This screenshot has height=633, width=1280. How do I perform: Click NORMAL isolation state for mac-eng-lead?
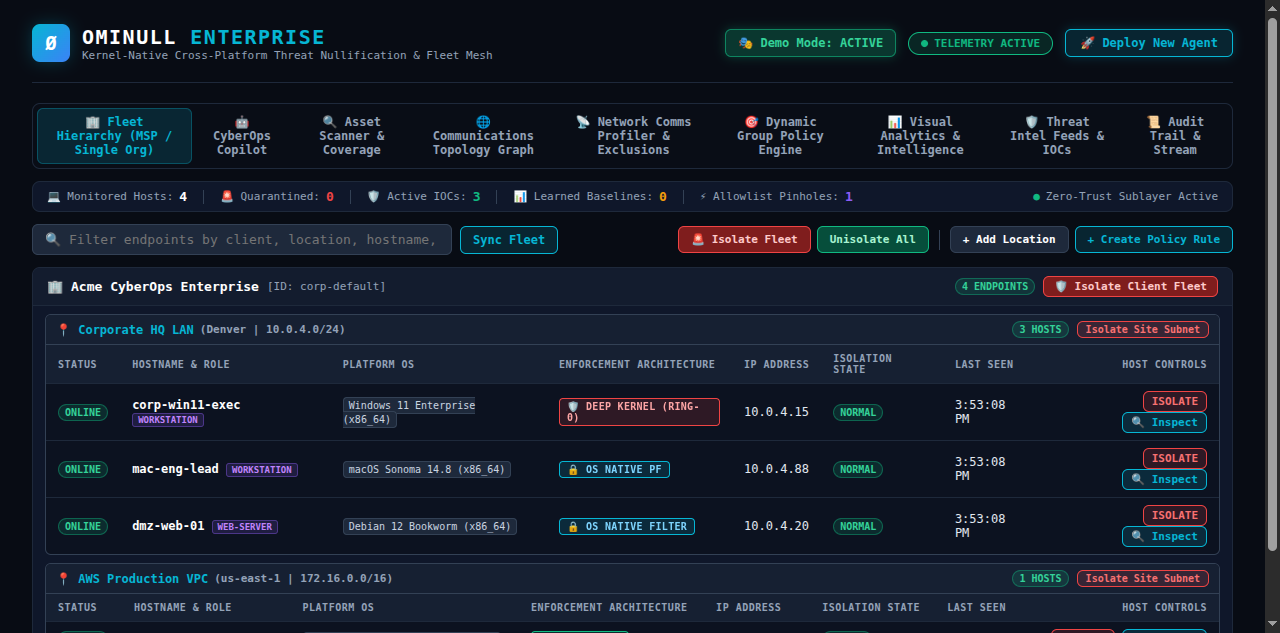[858, 469]
